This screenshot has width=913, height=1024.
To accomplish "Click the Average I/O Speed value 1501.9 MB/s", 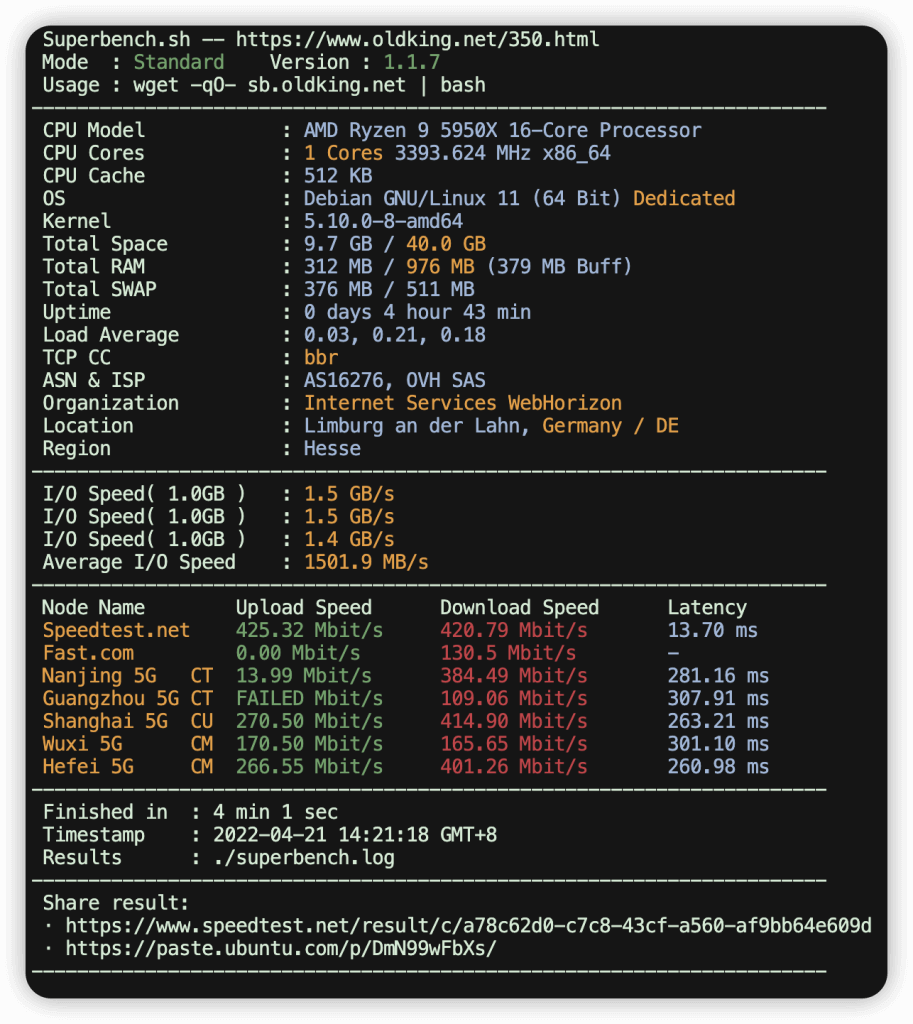I will click(366, 562).
